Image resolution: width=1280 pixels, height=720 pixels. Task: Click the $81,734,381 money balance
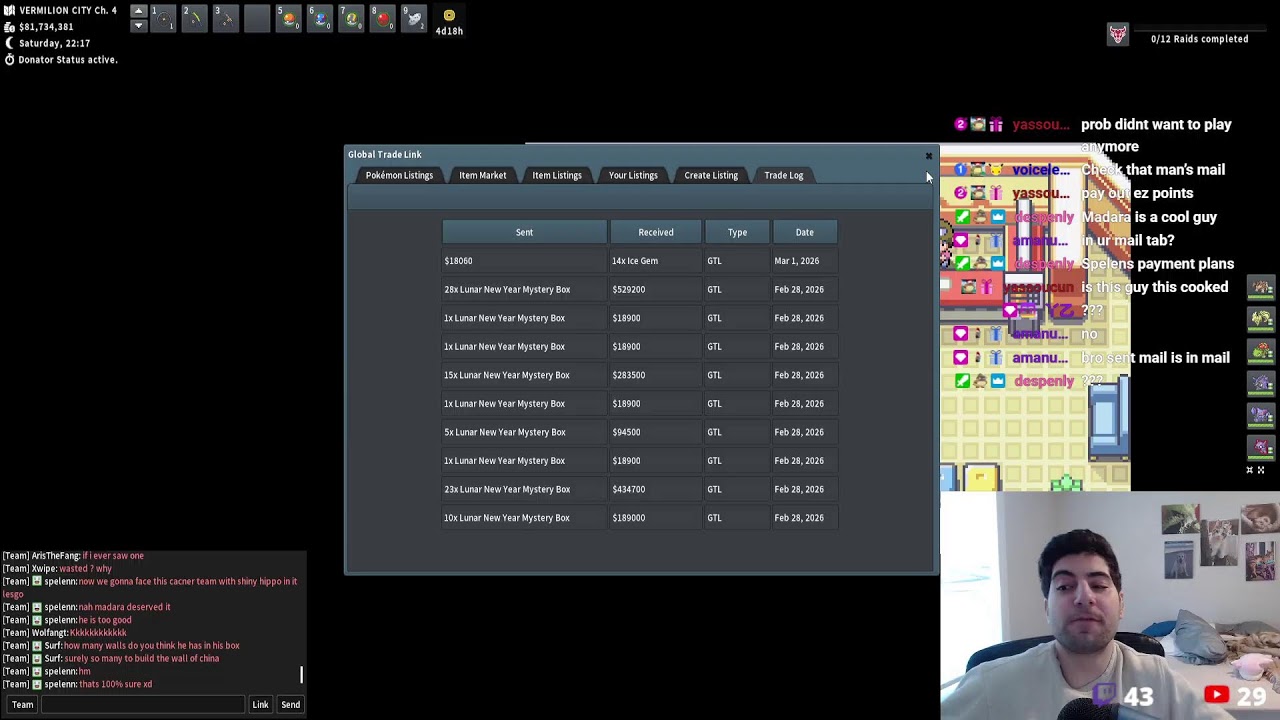pos(46,27)
